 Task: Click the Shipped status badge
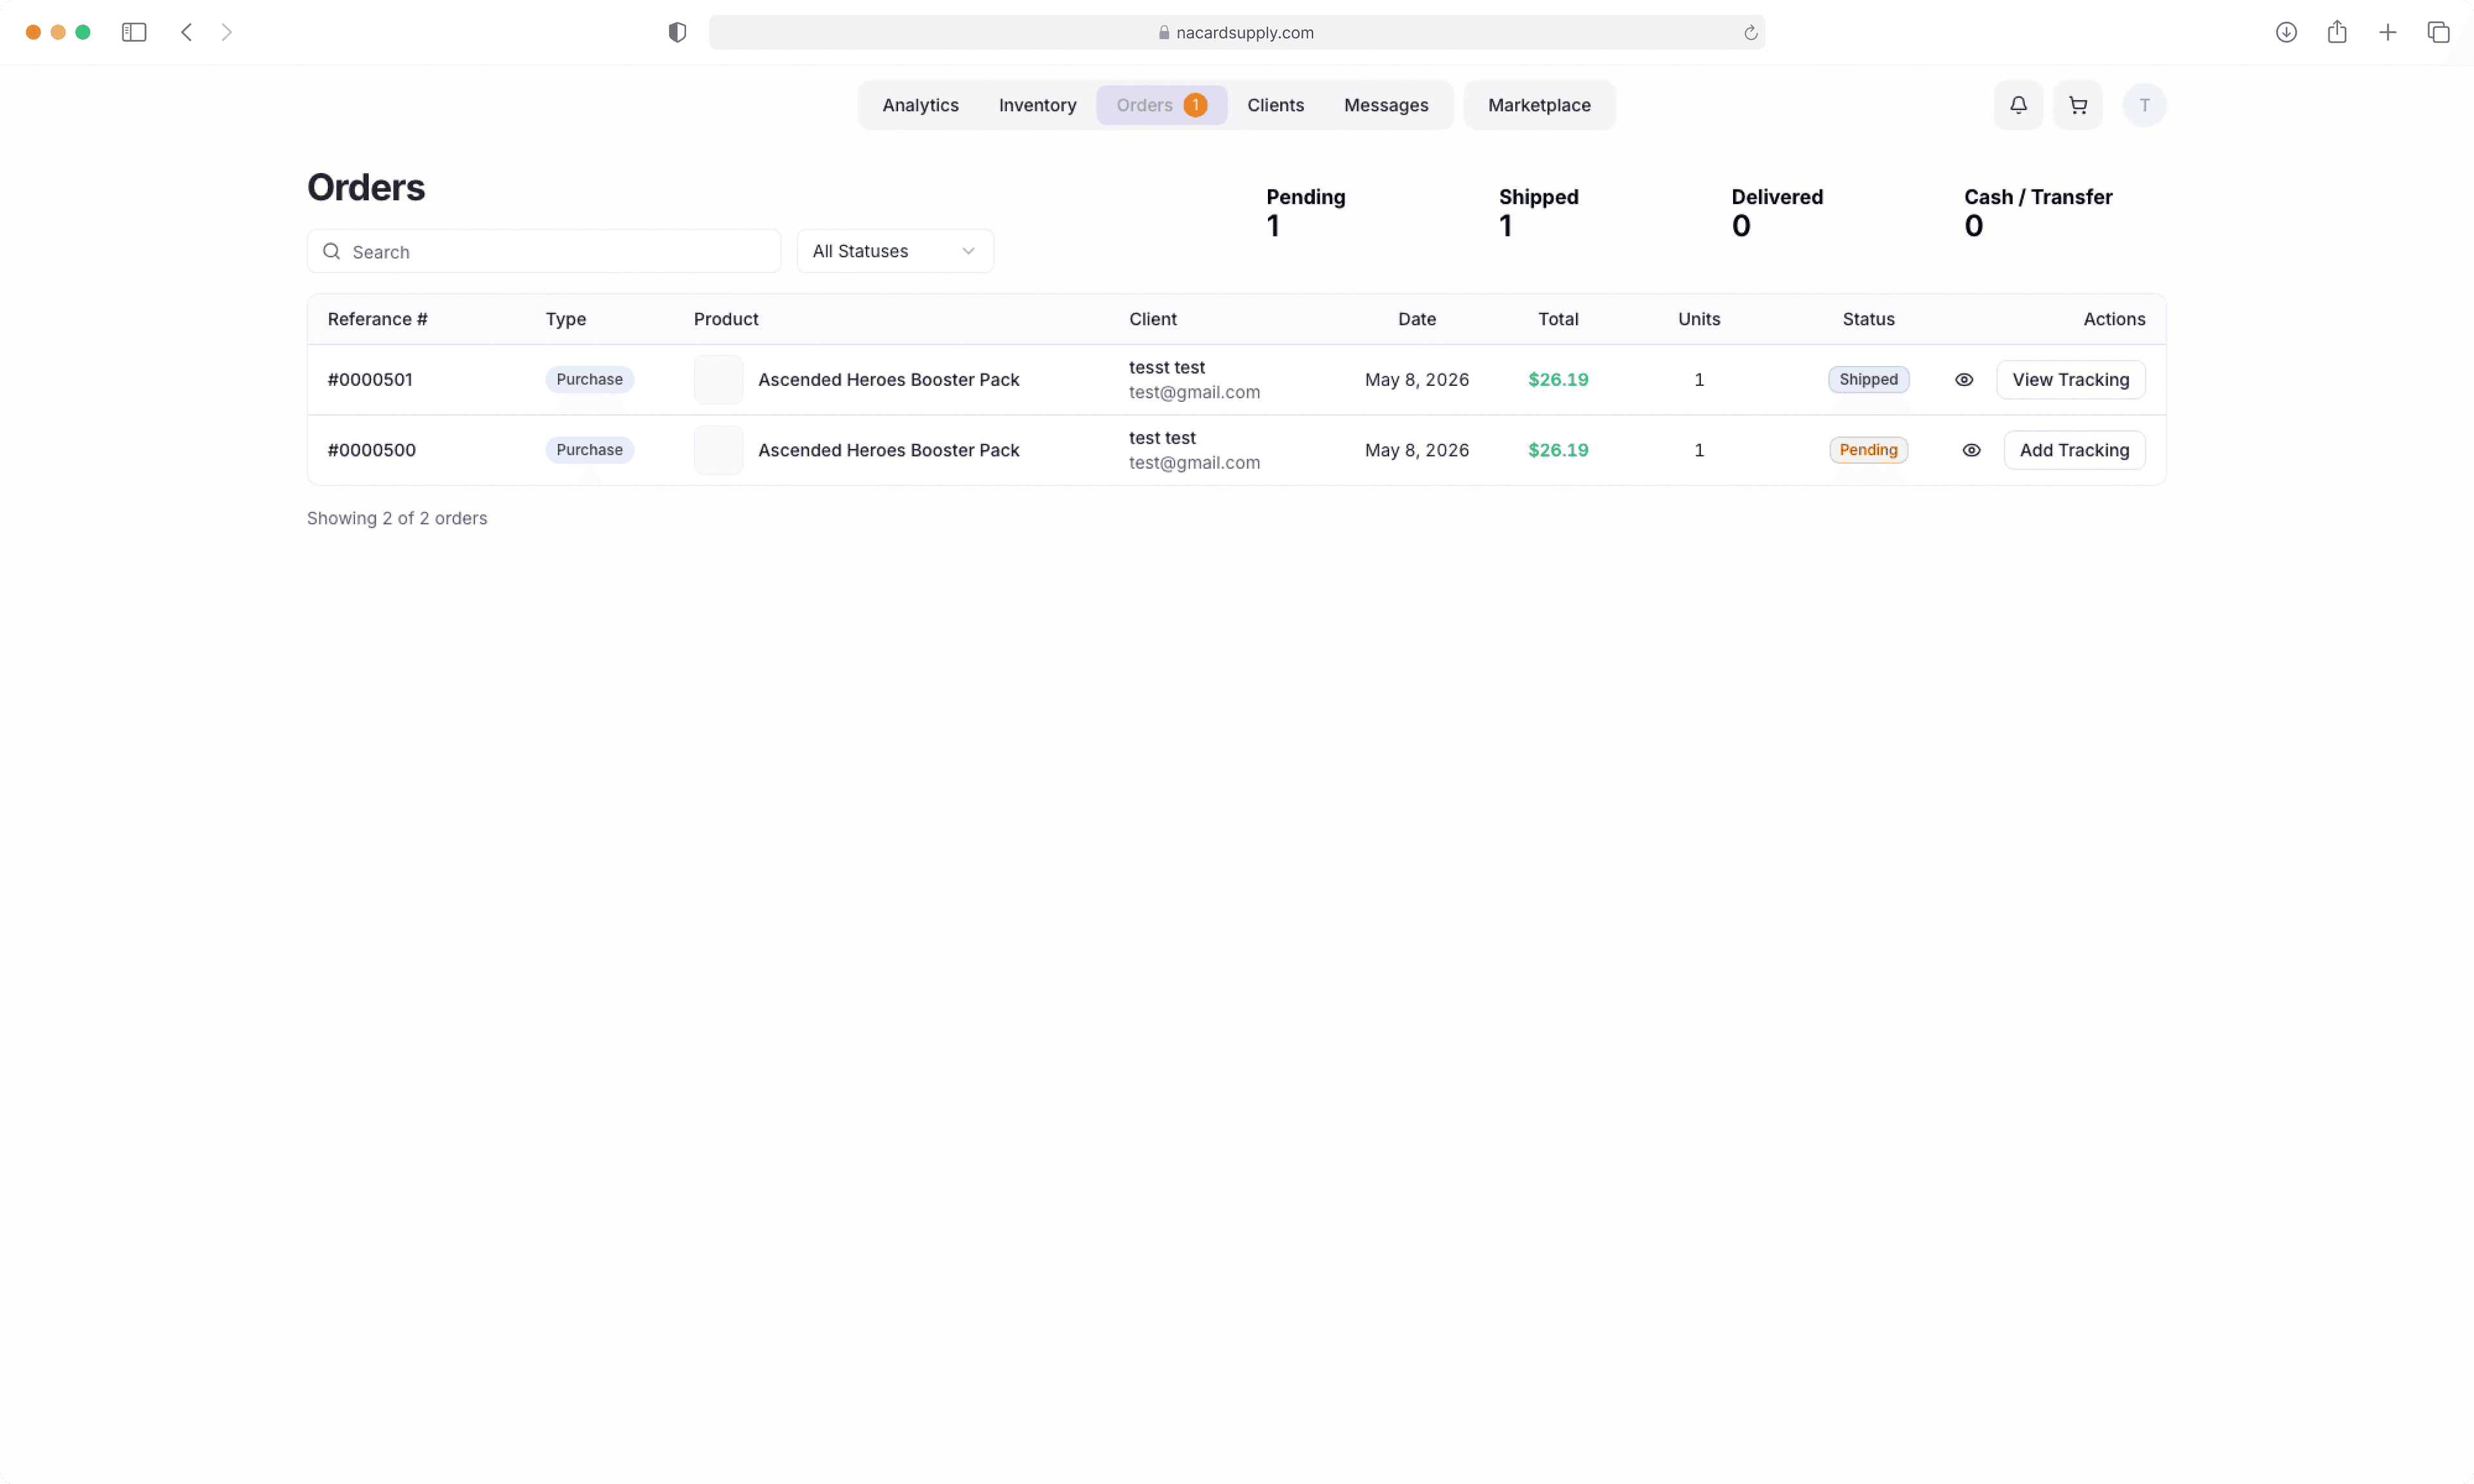click(x=1868, y=380)
